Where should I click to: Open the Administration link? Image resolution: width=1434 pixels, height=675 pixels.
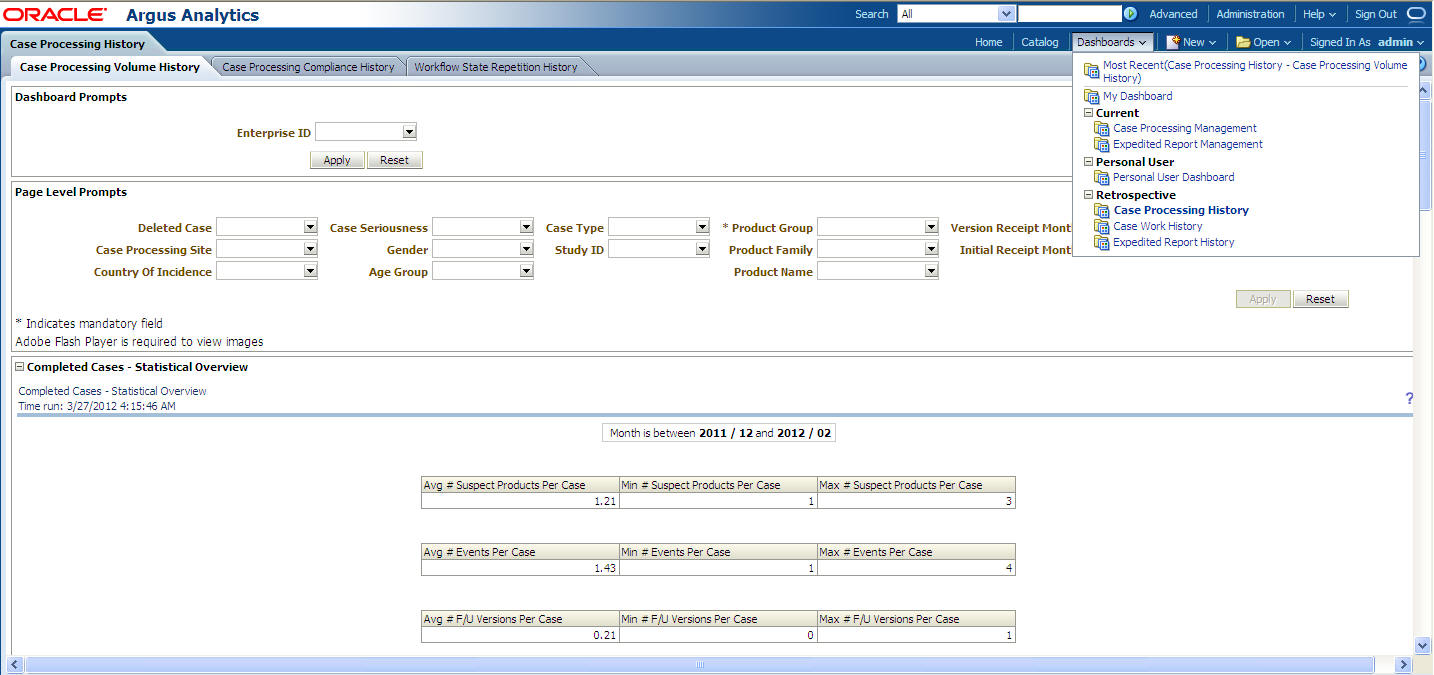[x=1250, y=14]
